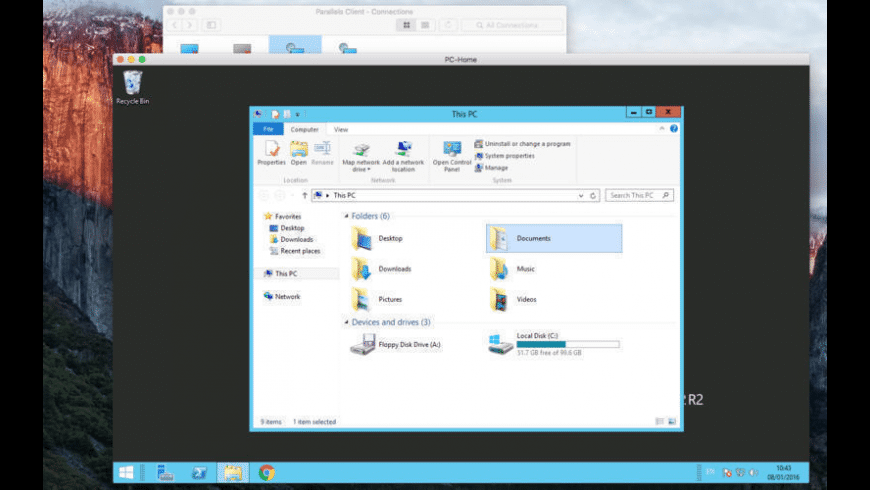Open the address bar history dropdown
The width and height of the screenshot is (870, 490).
click(x=581, y=195)
